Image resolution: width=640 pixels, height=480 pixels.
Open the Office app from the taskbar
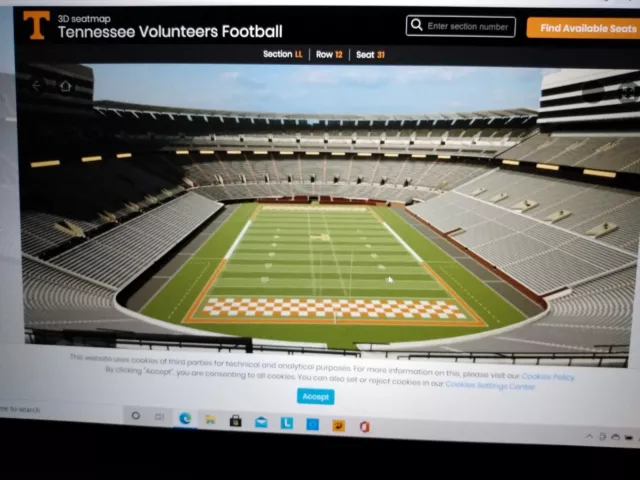364,427
